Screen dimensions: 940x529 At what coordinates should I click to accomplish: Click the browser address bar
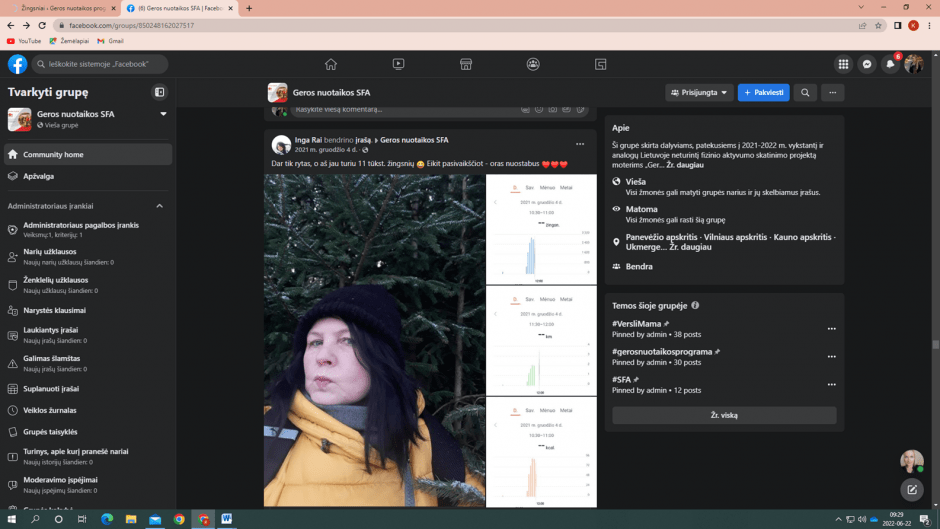(456, 25)
